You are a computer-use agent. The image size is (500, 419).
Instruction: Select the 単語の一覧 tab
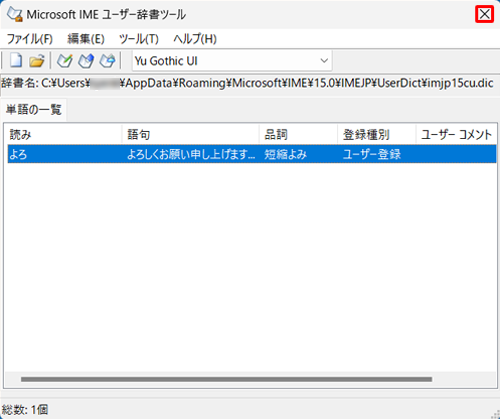[x=34, y=110]
